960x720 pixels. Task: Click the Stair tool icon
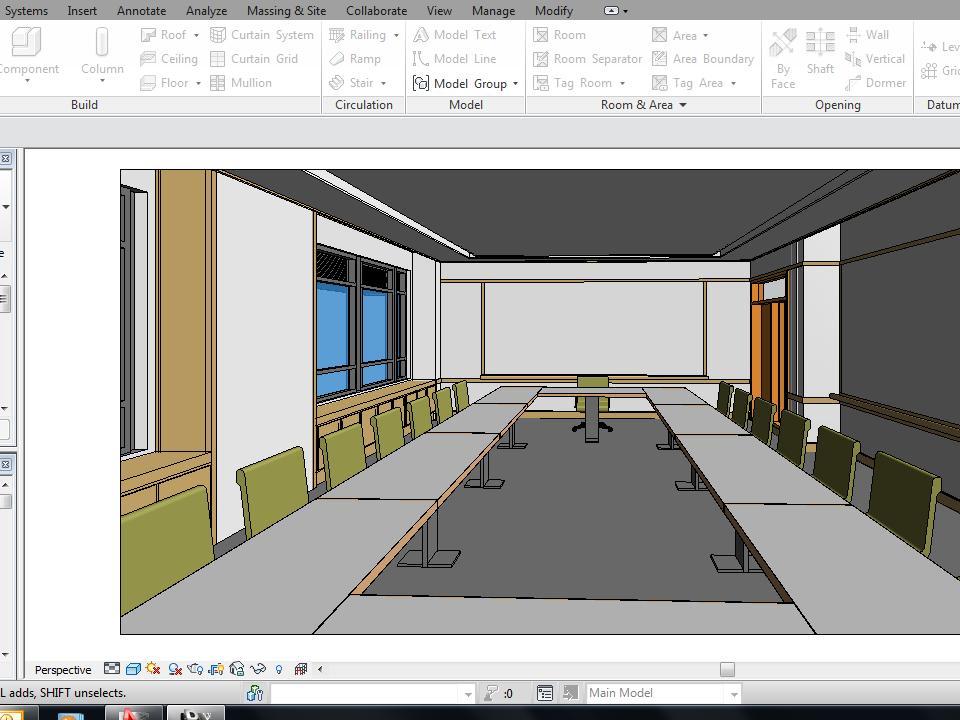(338, 83)
